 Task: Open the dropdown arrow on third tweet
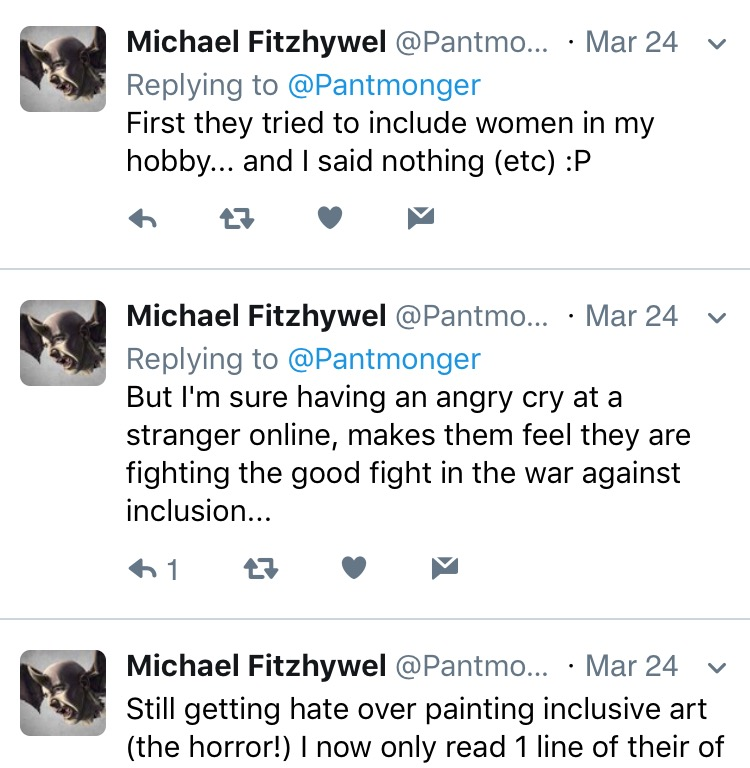pos(716,667)
